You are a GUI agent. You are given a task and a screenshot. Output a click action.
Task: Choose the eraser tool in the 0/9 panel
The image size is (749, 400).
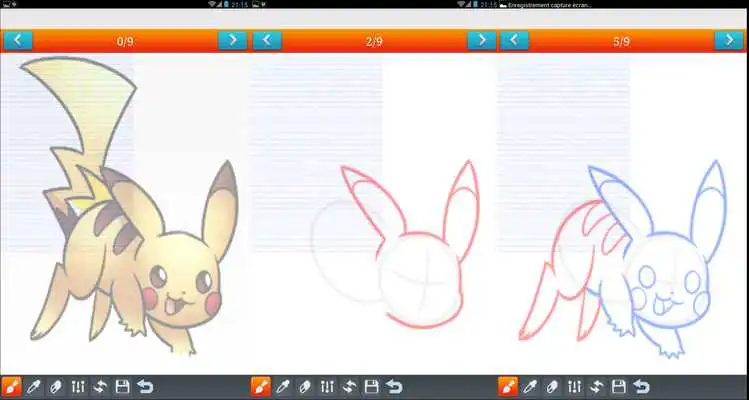(x=55, y=387)
